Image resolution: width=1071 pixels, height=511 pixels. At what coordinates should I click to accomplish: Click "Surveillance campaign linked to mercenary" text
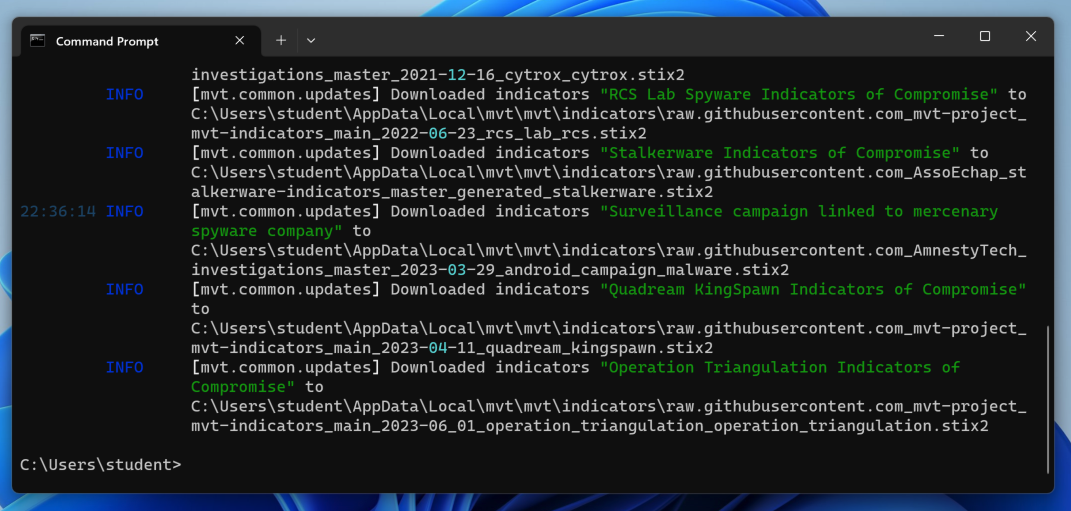(799, 212)
